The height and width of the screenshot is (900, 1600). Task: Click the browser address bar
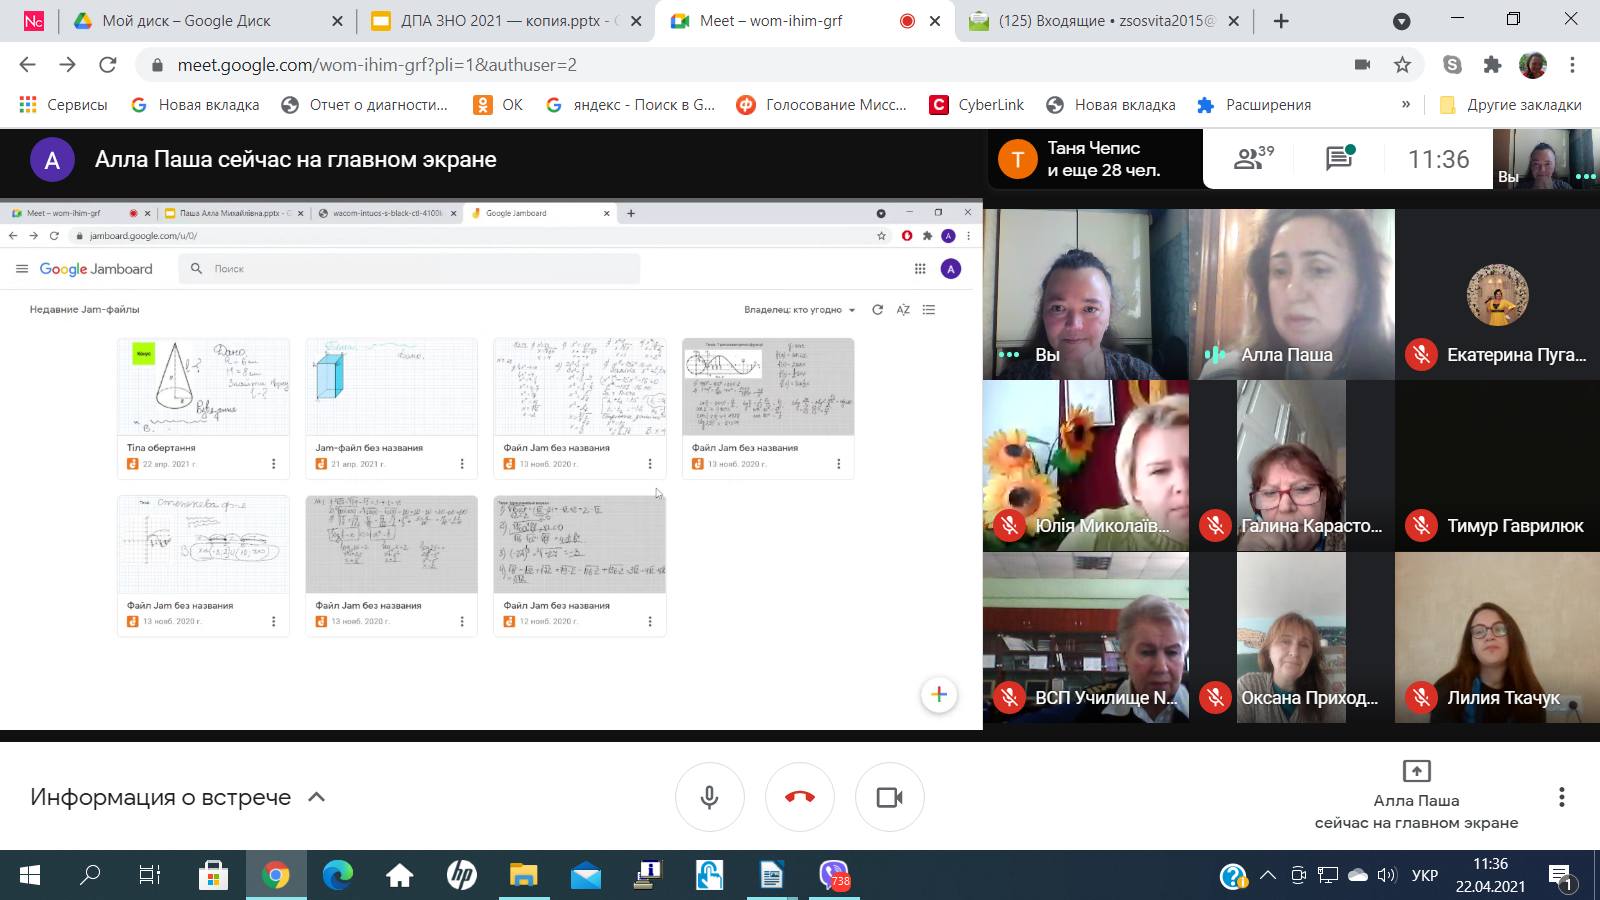point(700,65)
